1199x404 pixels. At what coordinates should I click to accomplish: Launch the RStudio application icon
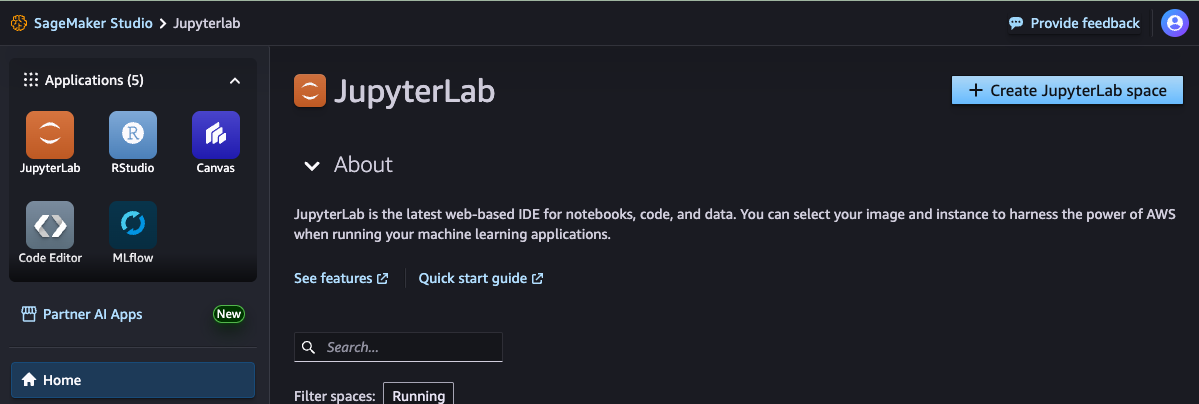tap(133, 135)
